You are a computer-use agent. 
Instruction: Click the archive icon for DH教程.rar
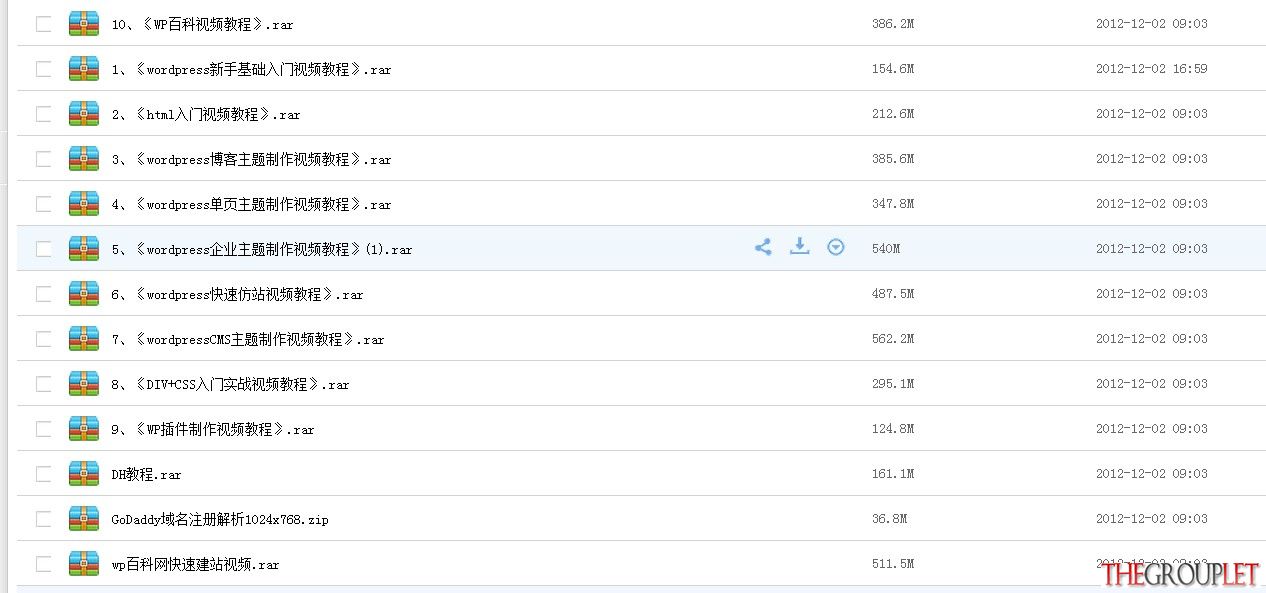pyautogui.click(x=84, y=474)
